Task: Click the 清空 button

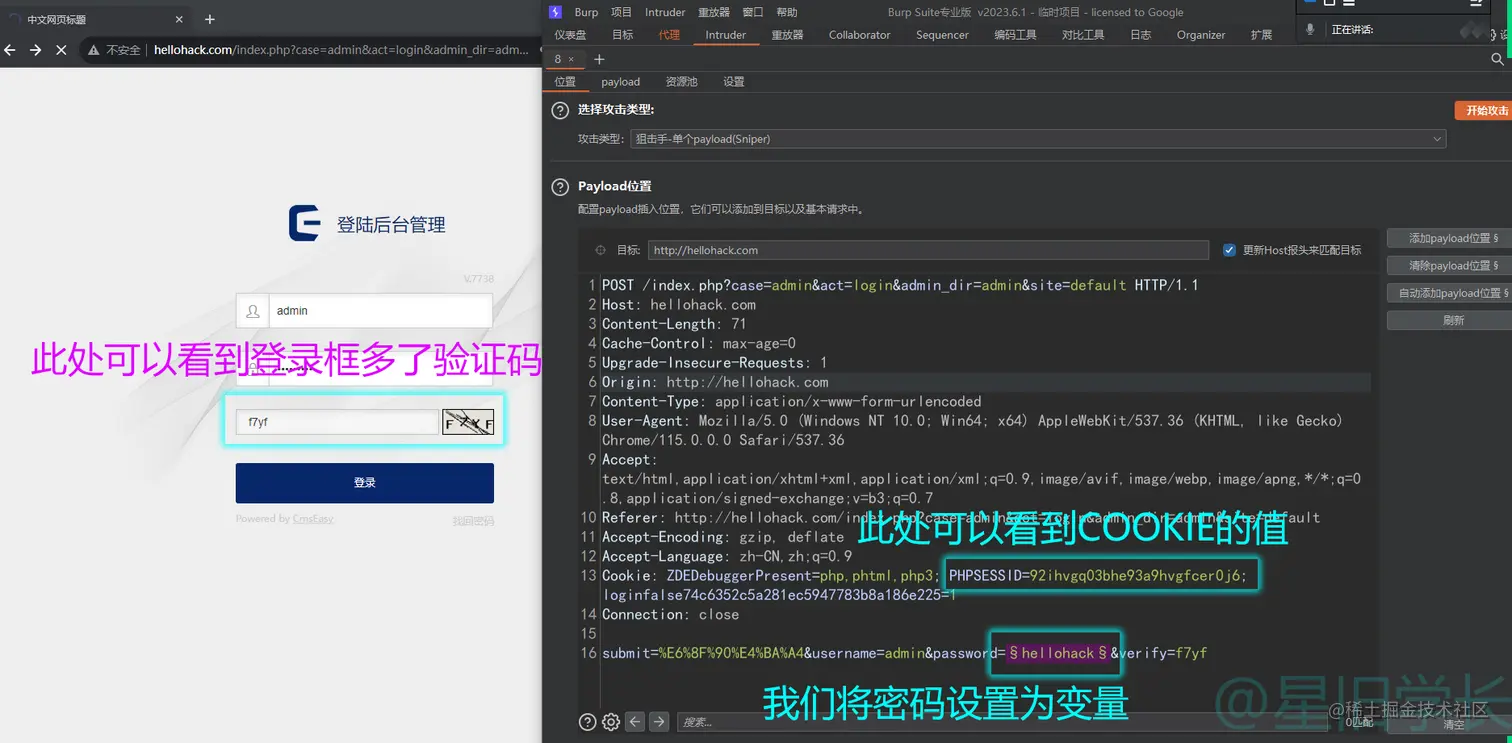Action: click(1453, 724)
